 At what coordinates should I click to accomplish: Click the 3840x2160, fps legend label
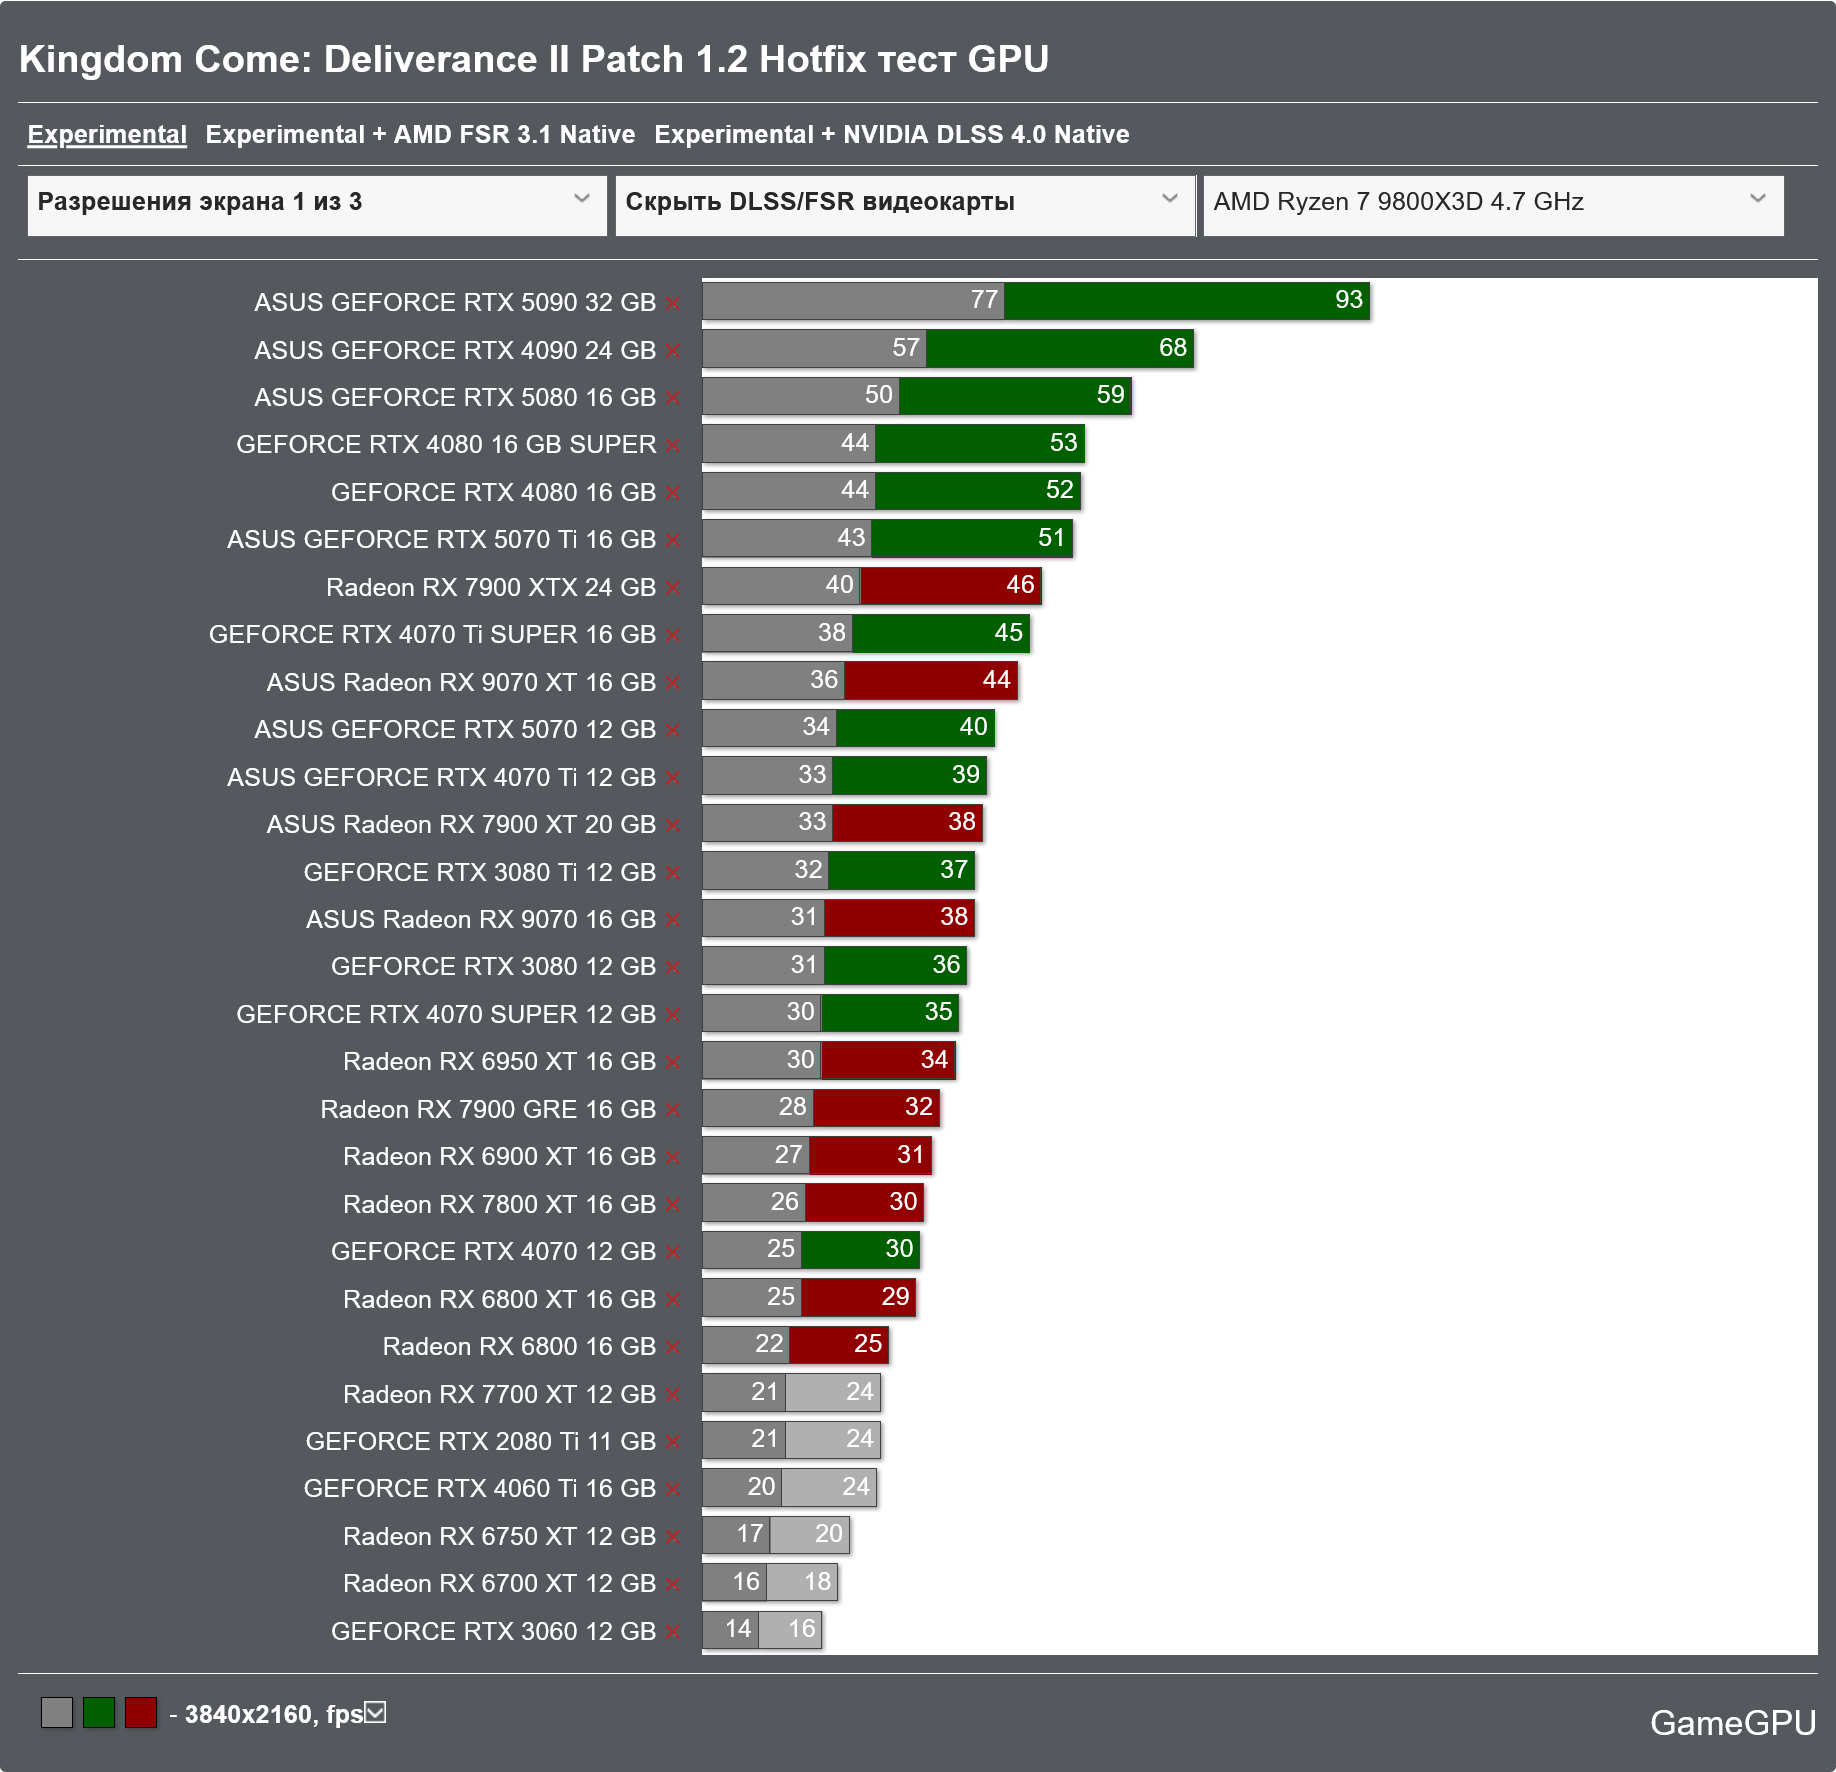274,1714
